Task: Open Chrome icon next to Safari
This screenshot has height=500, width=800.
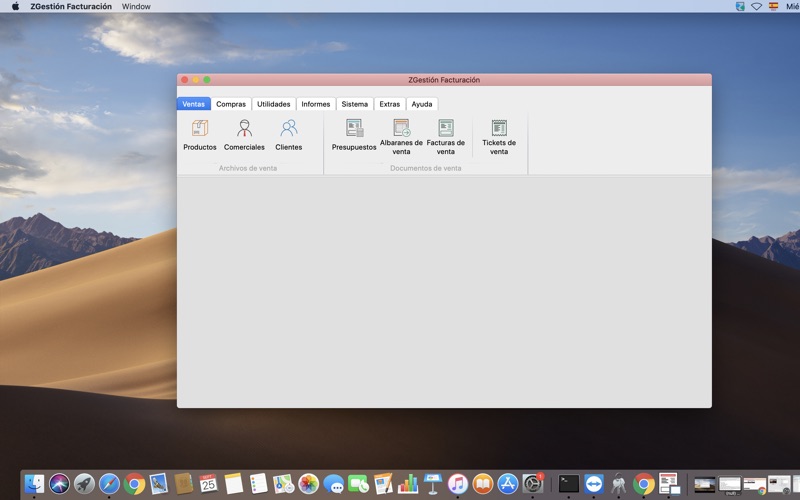Action: pos(134,483)
